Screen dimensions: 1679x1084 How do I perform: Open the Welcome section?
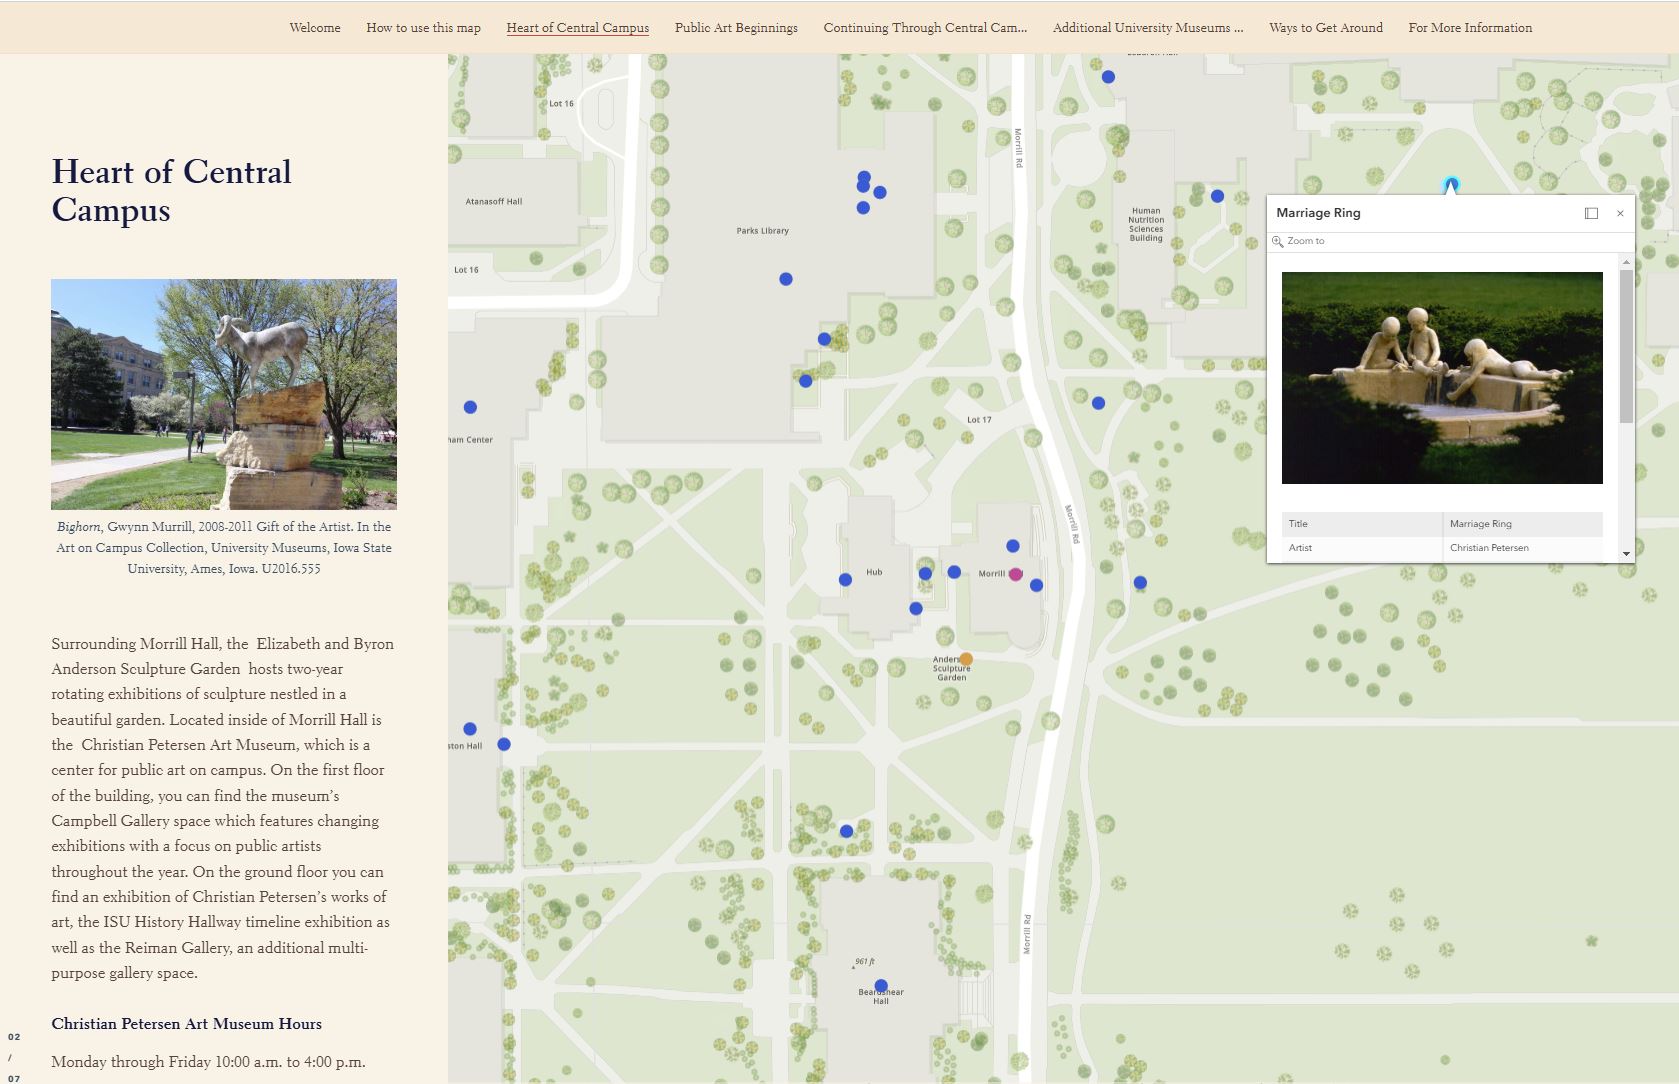pos(315,28)
